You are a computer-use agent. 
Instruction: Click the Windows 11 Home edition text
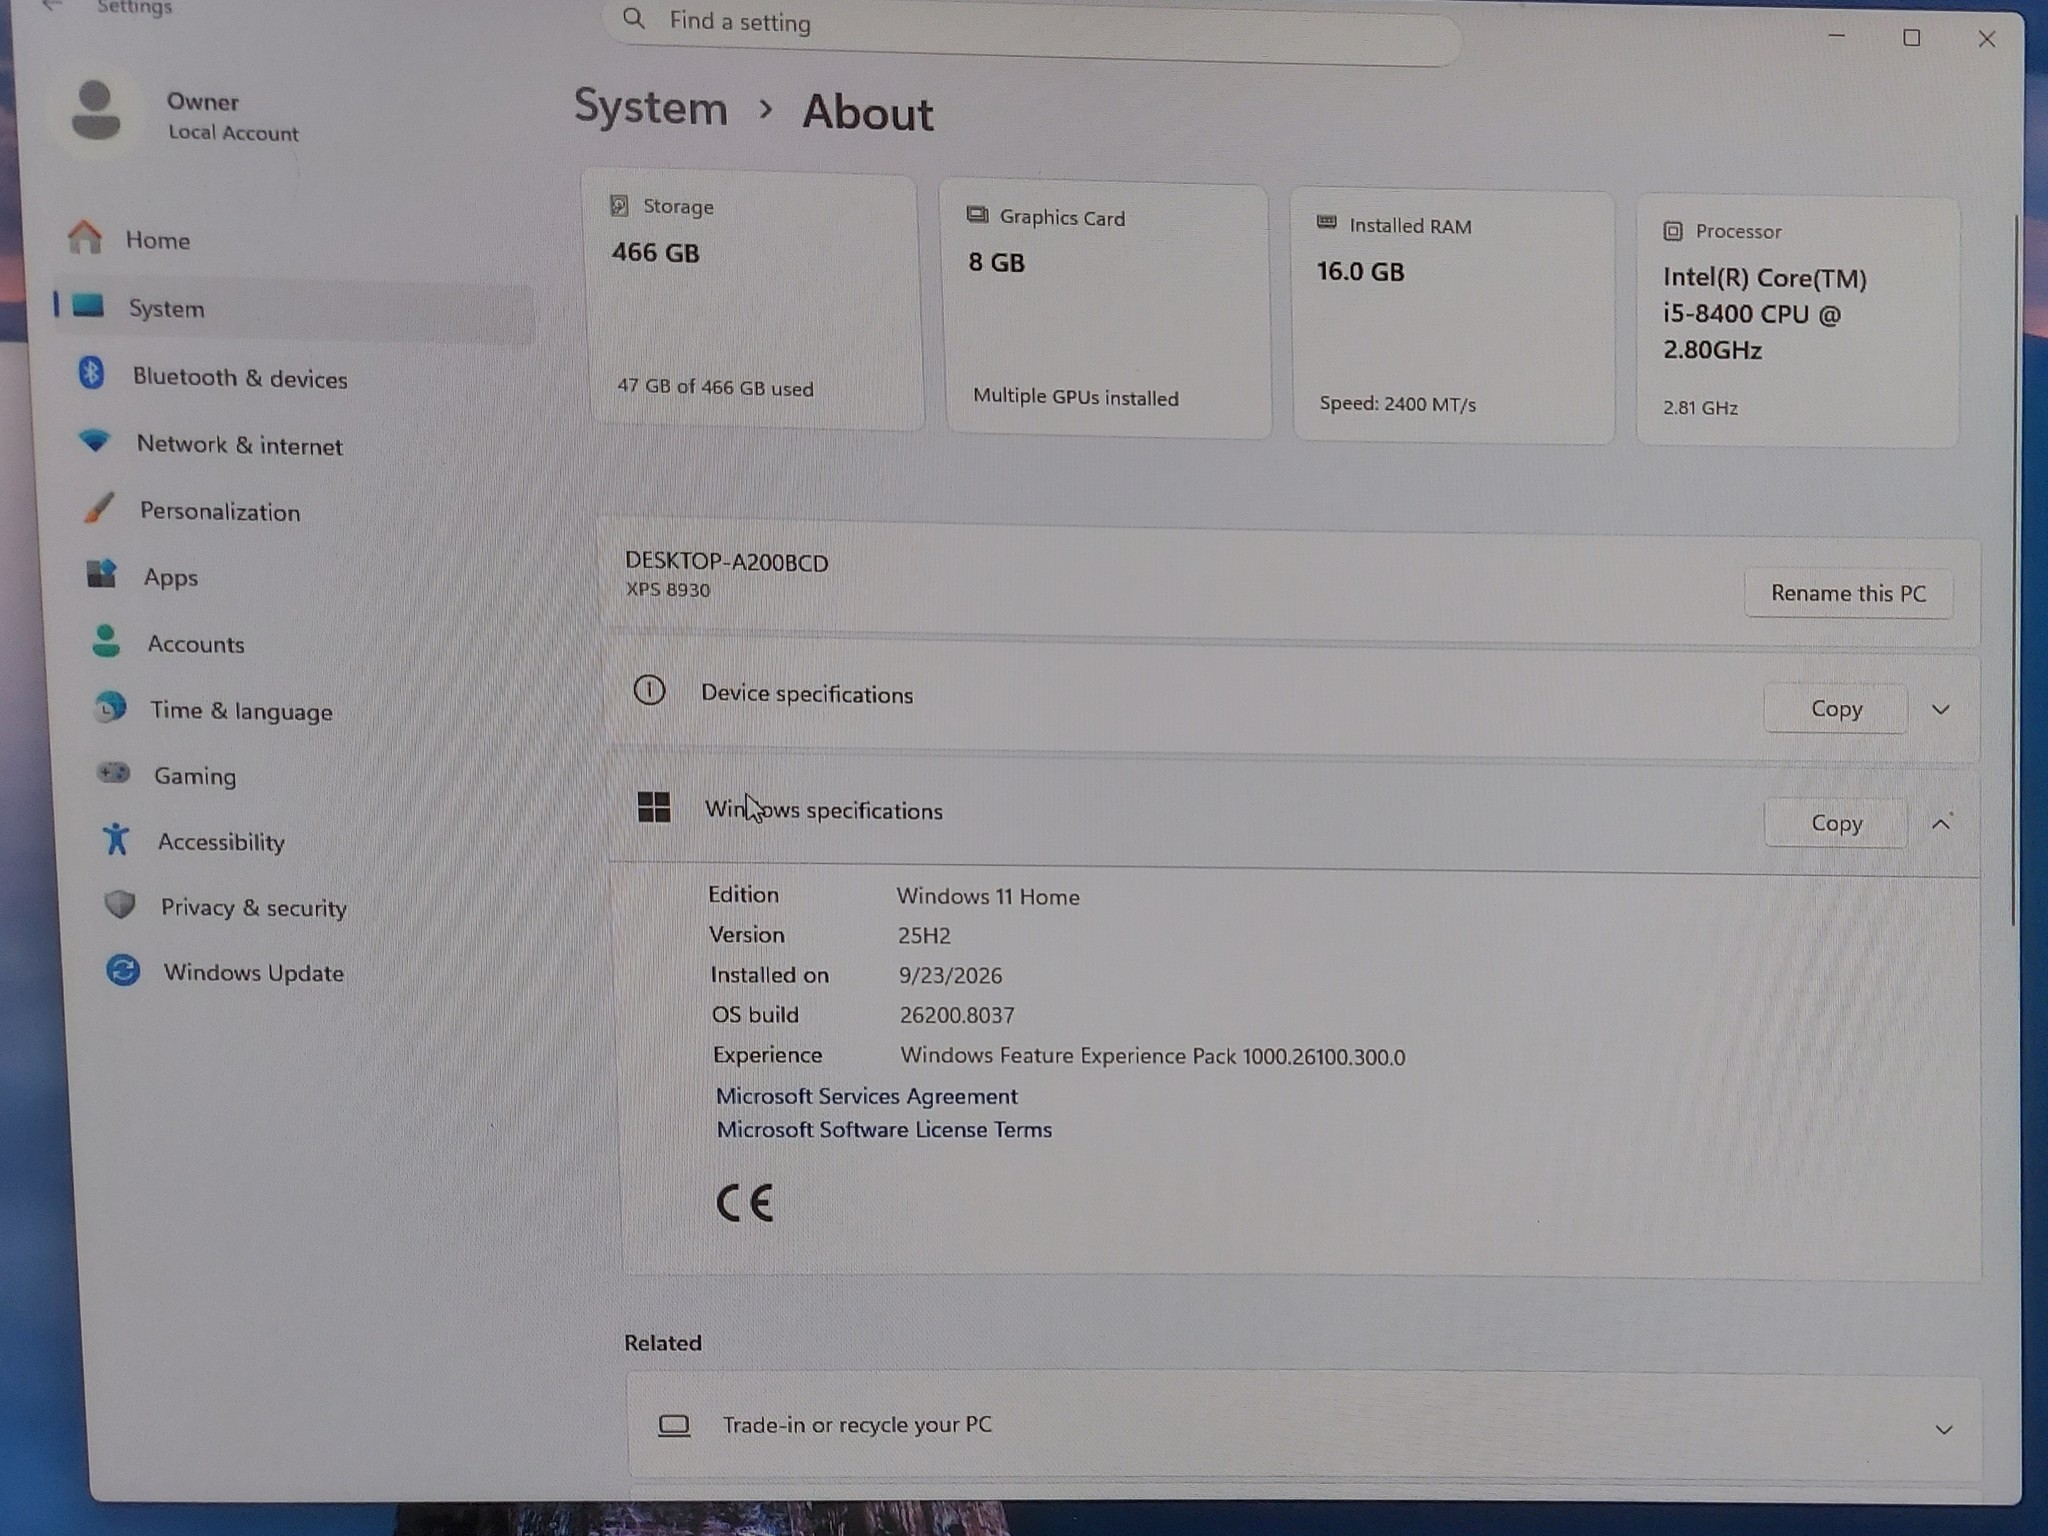pyautogui.click(x=988, y=896)
